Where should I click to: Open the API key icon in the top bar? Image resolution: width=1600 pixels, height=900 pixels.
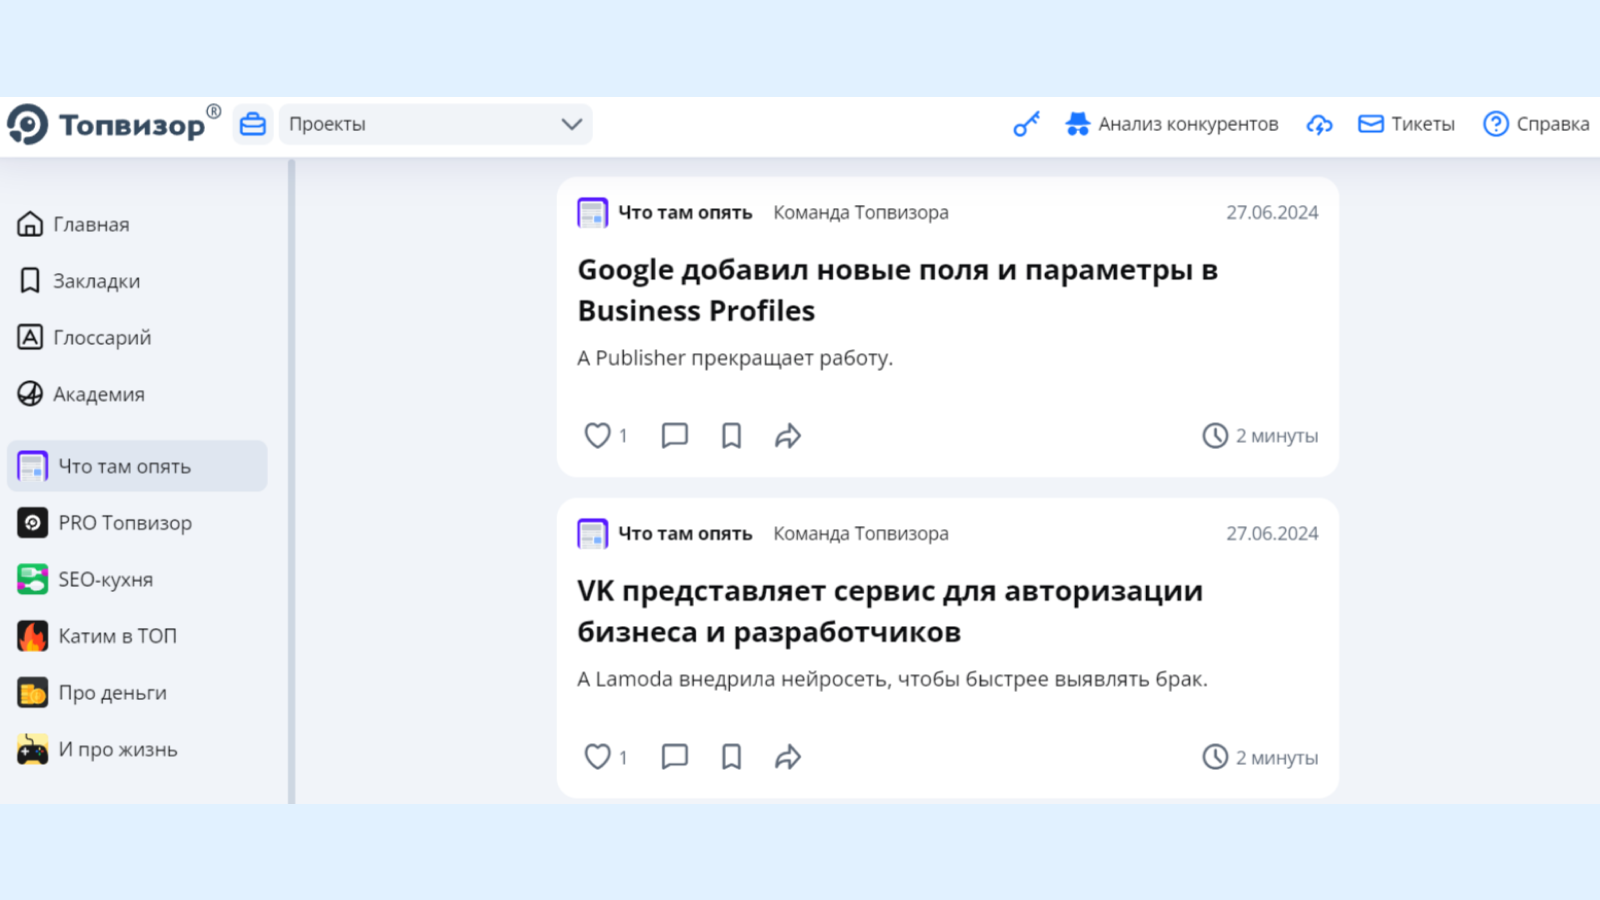1025,123
